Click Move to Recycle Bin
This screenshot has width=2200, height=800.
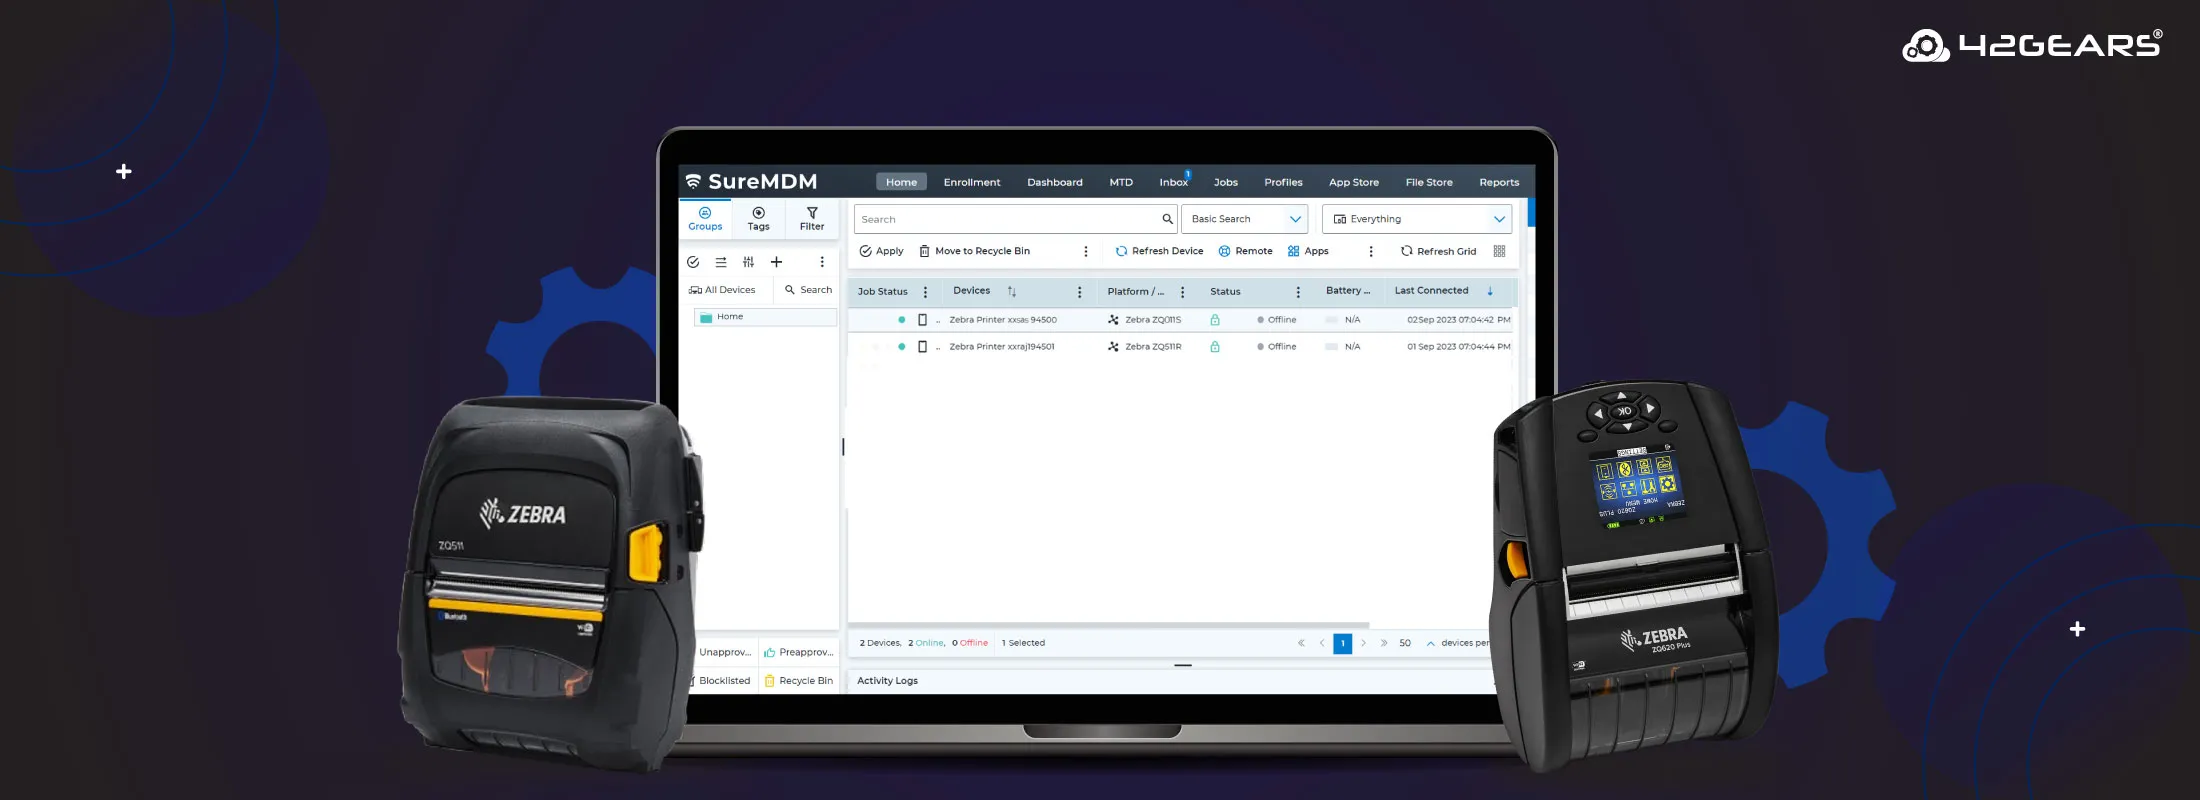click(975, 251)
